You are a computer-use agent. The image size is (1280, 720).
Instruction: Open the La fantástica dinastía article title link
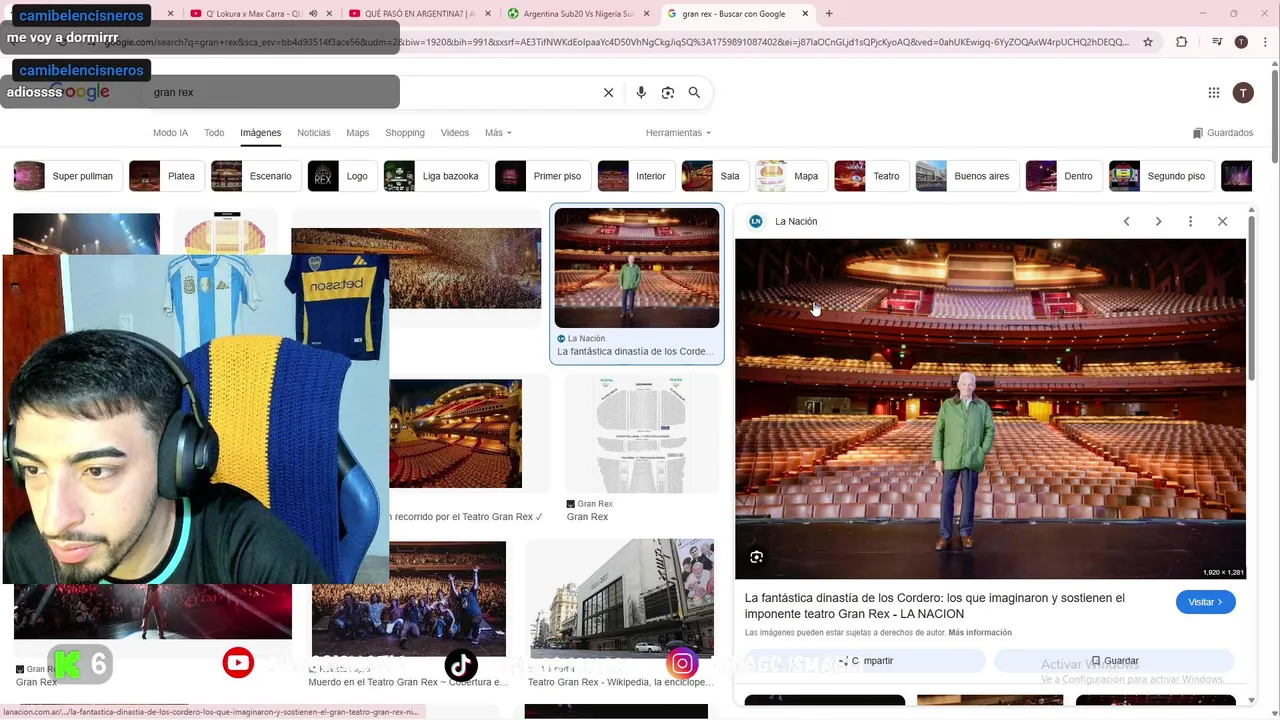coord(935,606)
